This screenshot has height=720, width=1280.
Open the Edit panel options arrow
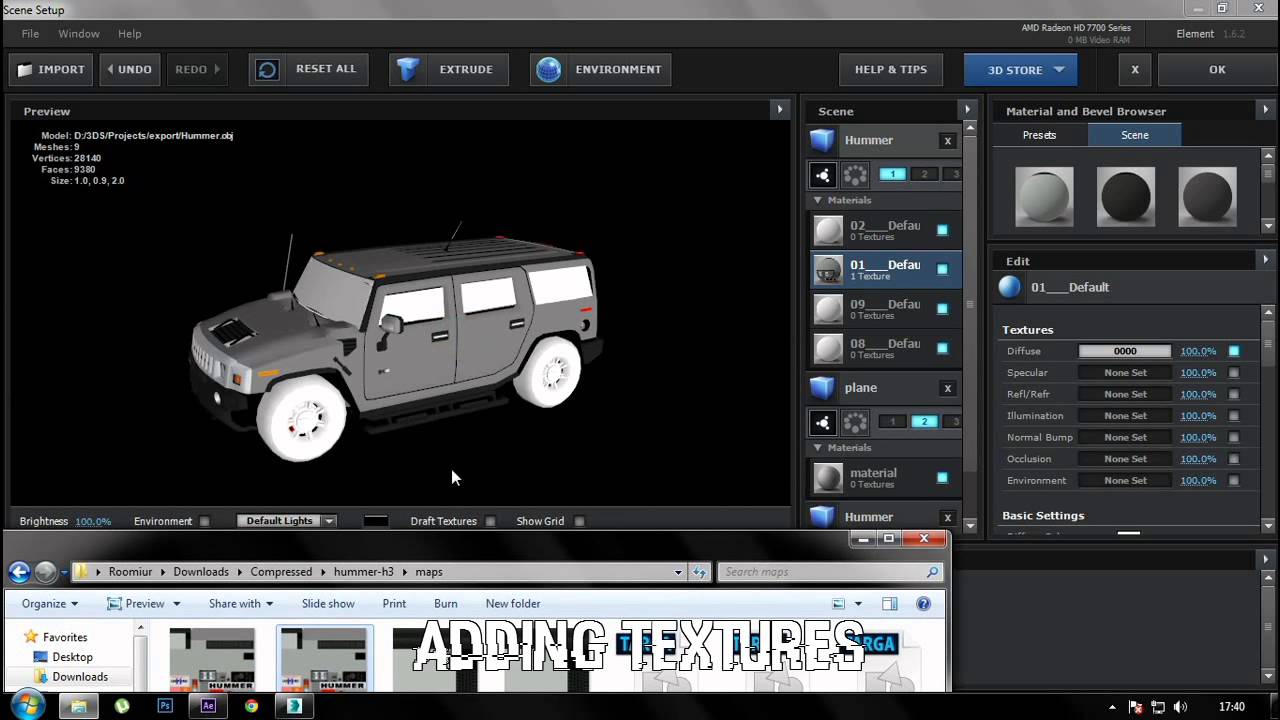1266,259
